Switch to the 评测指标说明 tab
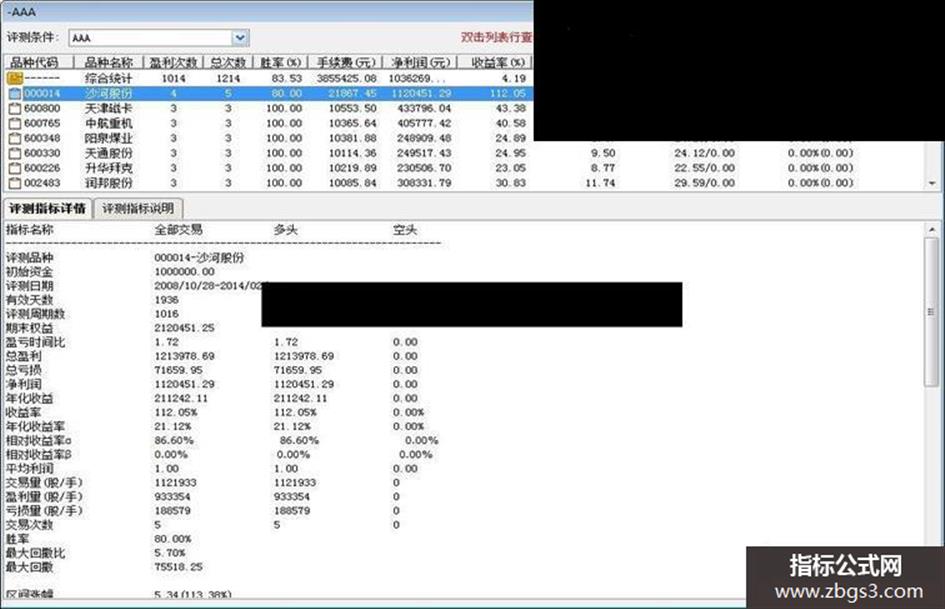The height and width of the screenshot is (609, 945). (x=138, y=209)
